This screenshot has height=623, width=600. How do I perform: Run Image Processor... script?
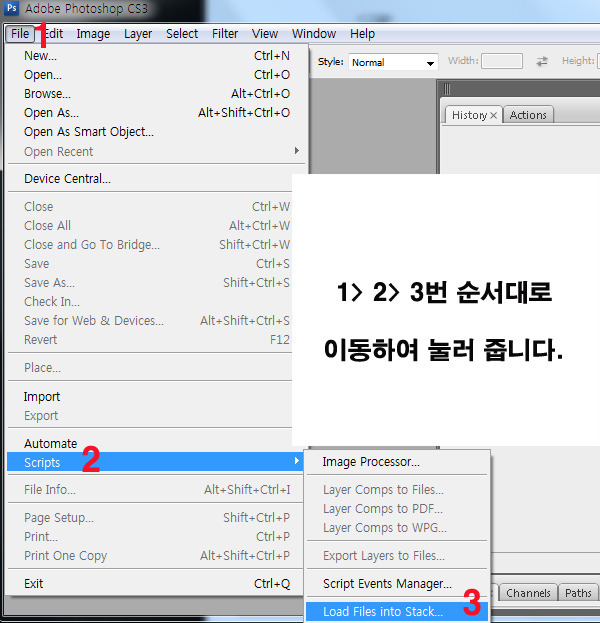(397, 462)
